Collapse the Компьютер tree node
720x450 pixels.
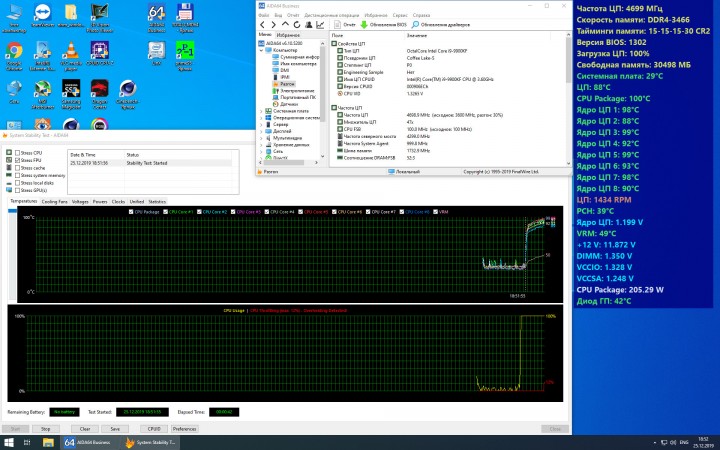261,50
